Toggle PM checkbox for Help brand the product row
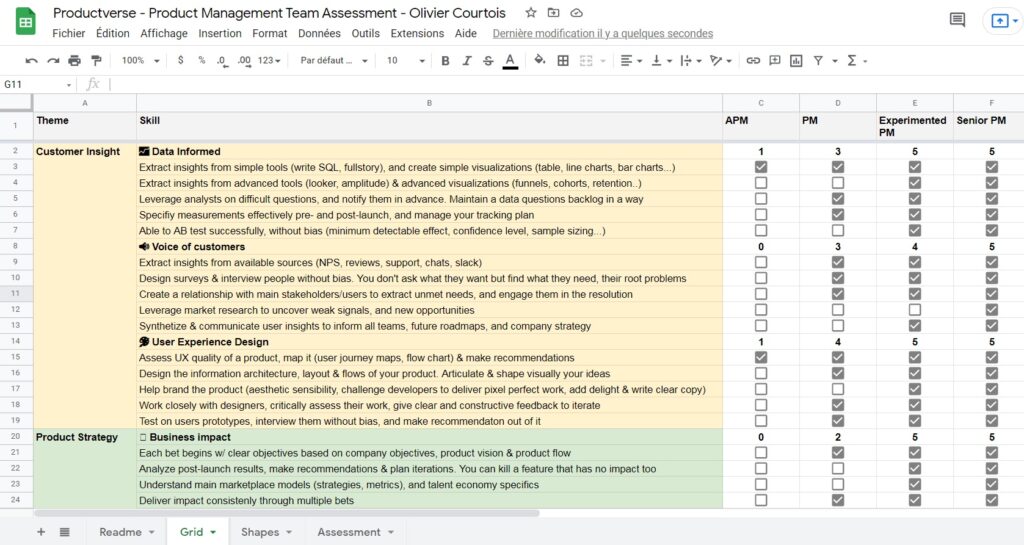This screenshot has height=545, width=1024. 838,389
